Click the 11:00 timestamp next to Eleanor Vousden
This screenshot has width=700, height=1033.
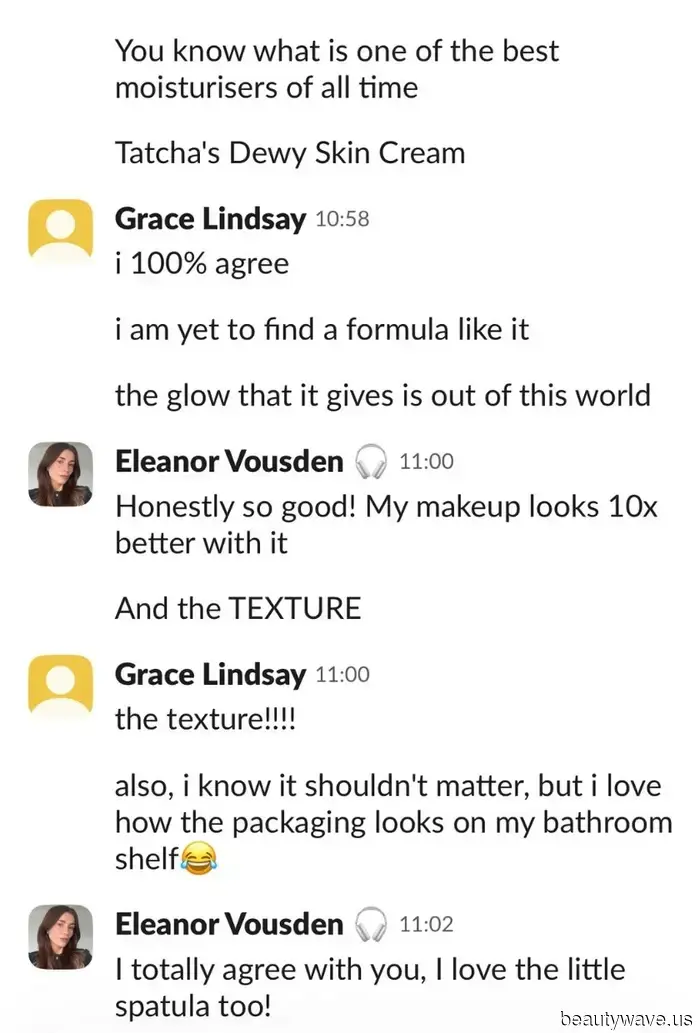(427, 462)
